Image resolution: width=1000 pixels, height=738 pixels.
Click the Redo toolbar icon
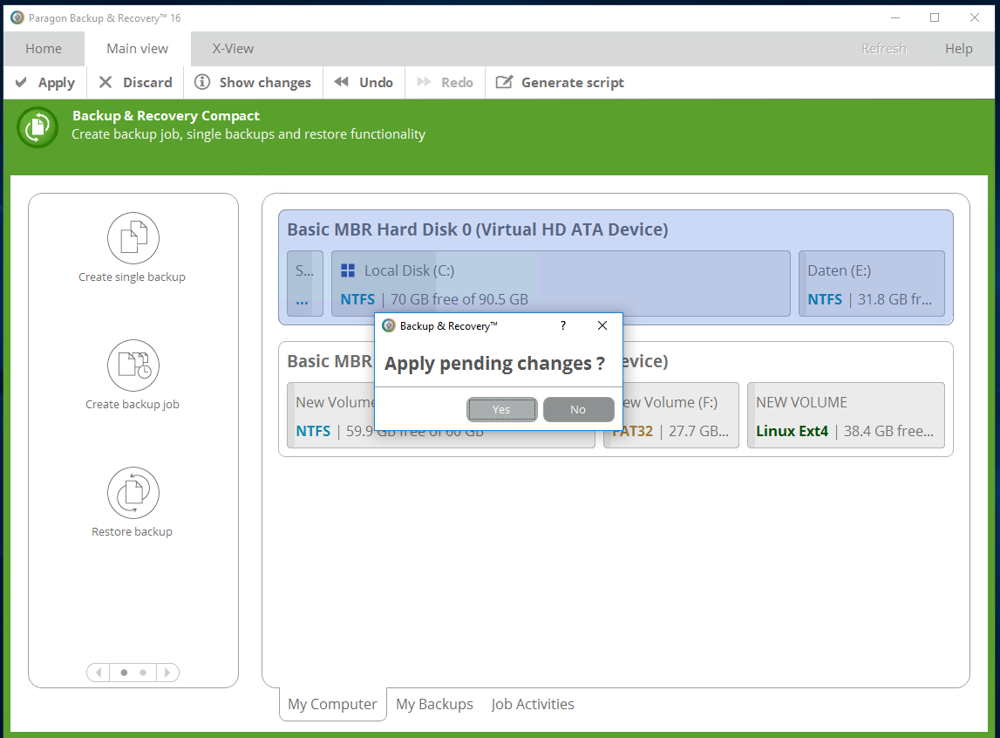pyautogui.click(x=422, y=82)
